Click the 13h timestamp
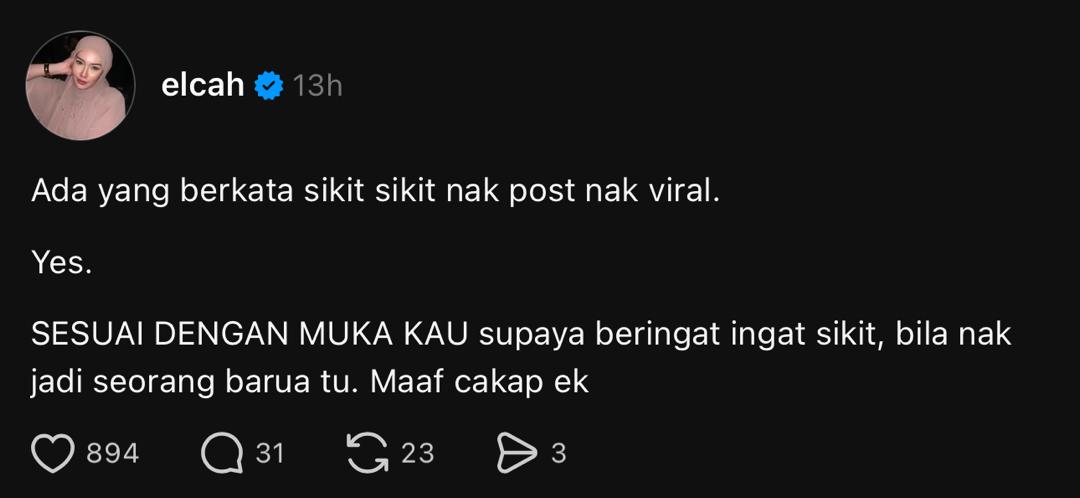The width and height of the screenshot is (1080, 498). (x=318, y=86)
